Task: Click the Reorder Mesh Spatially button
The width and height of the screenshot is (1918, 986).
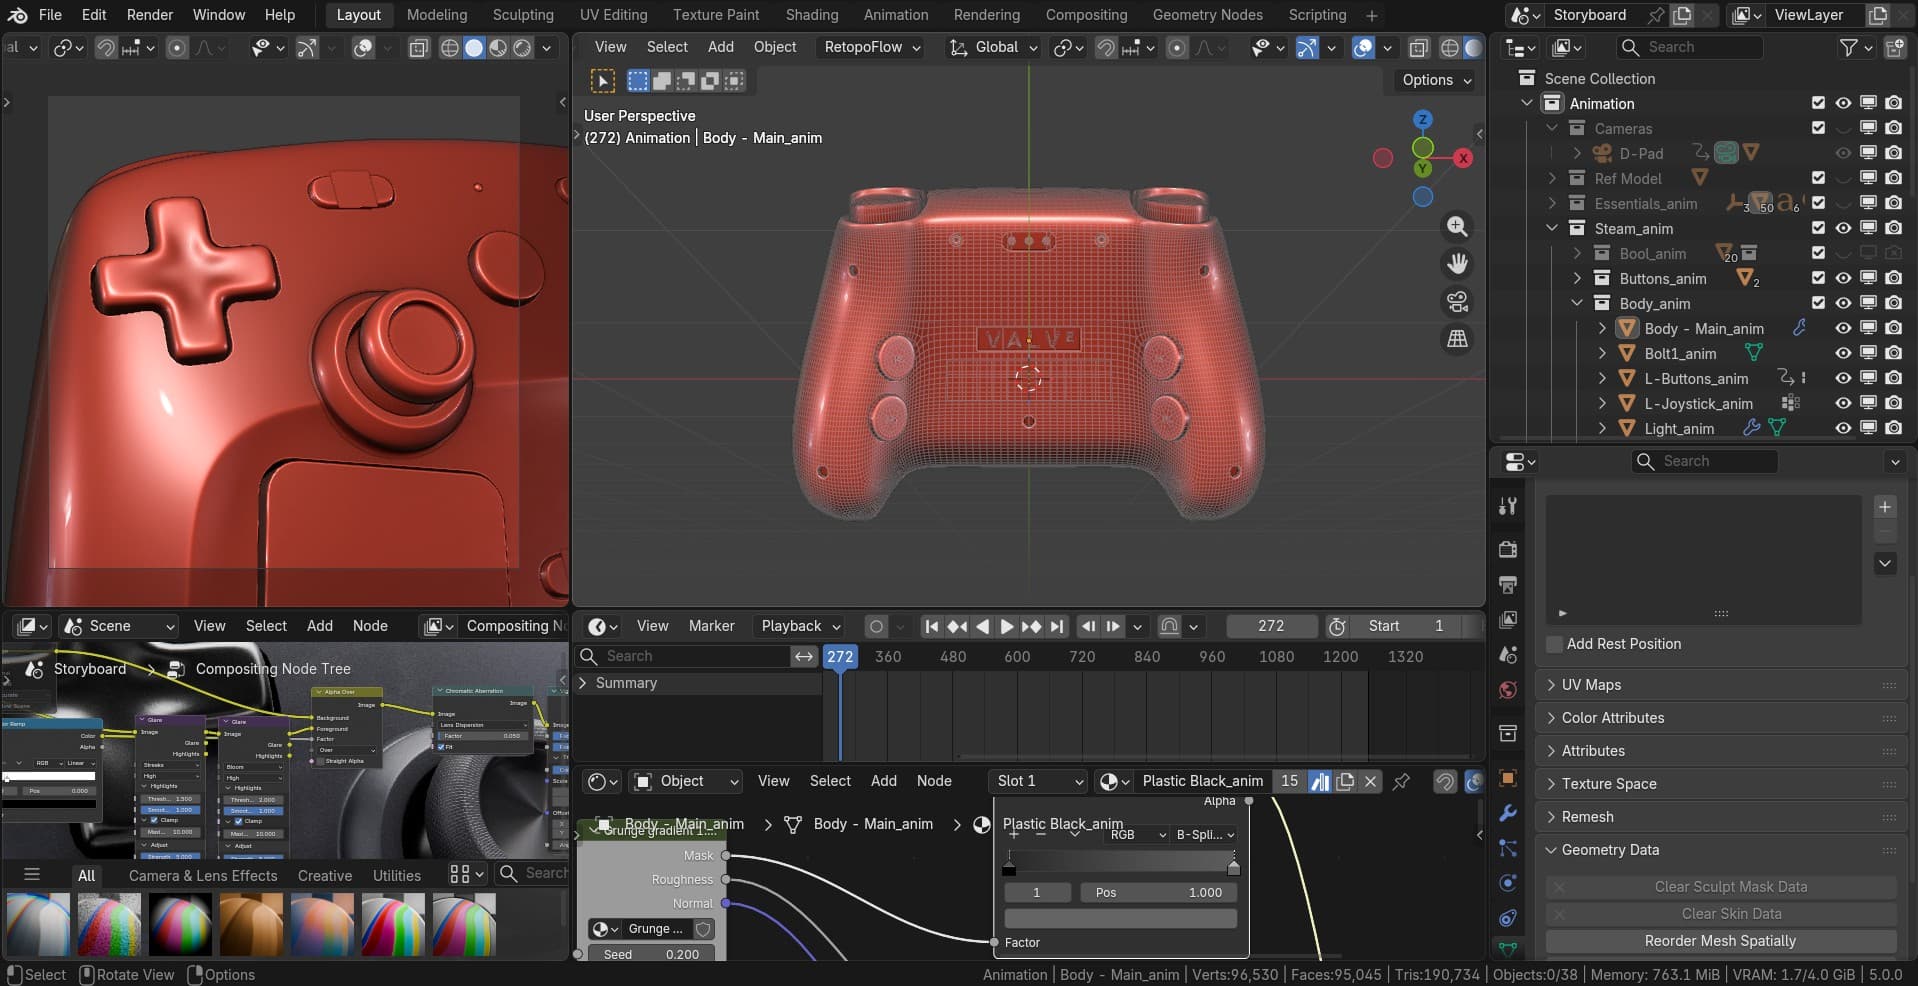Action: click(x=1720, y=941)
